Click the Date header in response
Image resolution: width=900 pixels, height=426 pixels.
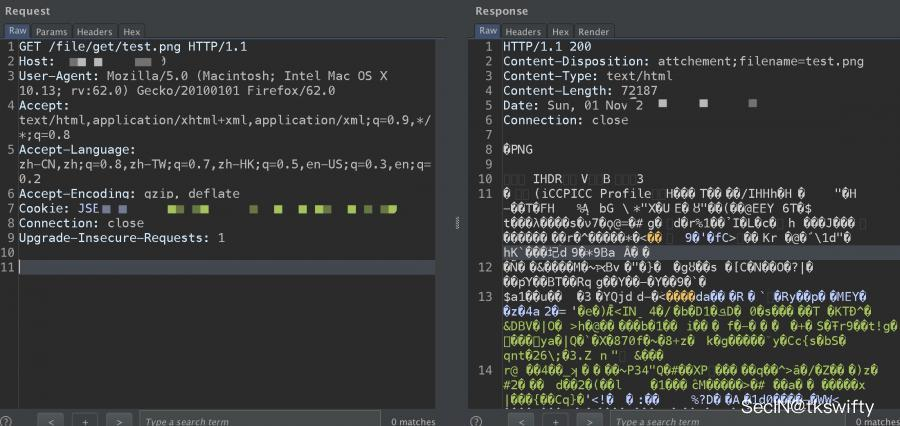pos(630,106)
